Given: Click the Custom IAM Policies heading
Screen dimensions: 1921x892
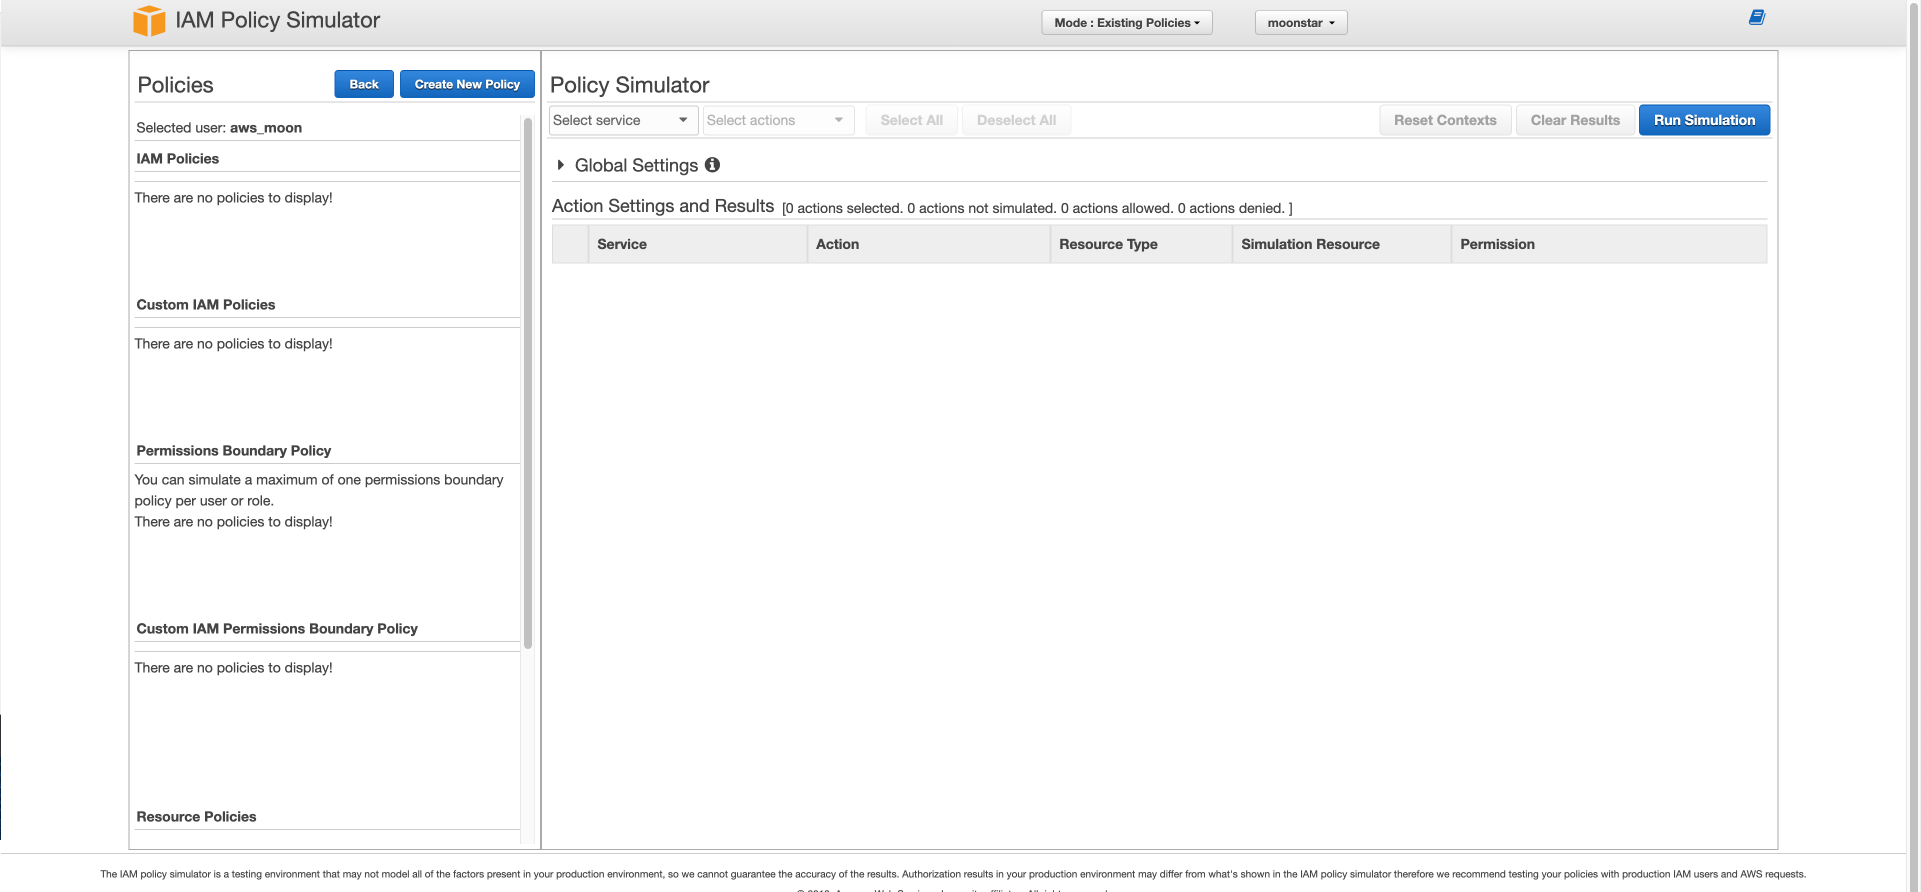Looking at the screenshot, I should (206, 305).
